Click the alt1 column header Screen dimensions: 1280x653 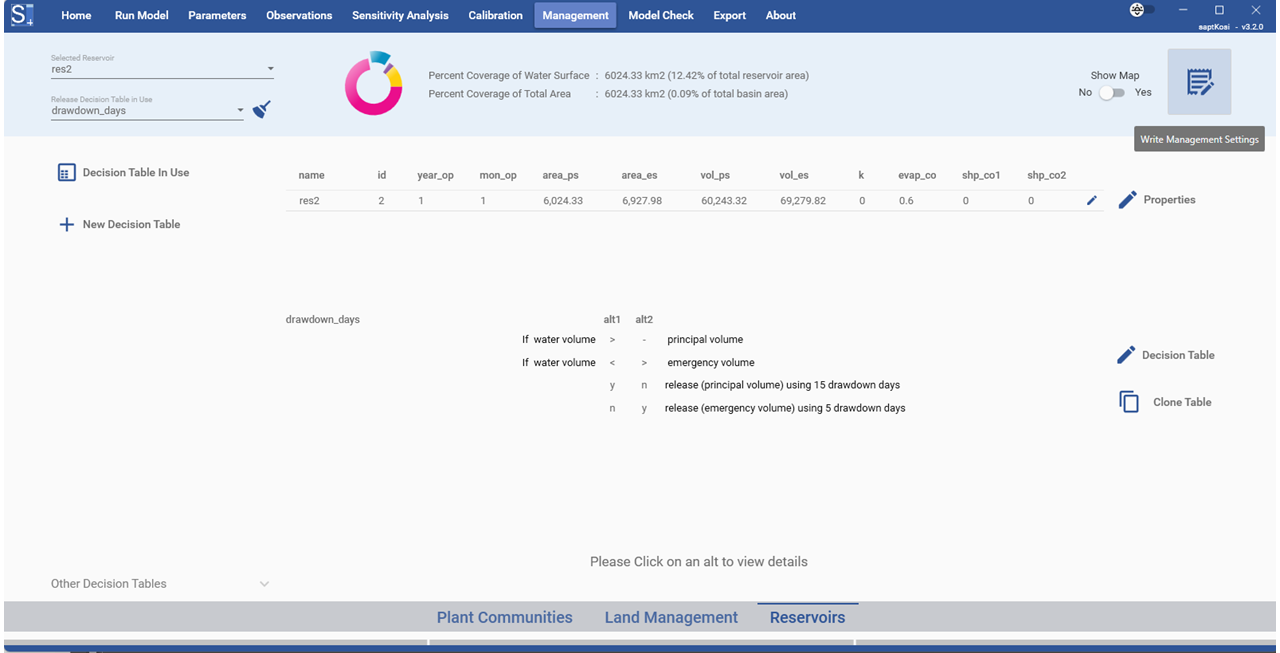(x=612, y=320)
